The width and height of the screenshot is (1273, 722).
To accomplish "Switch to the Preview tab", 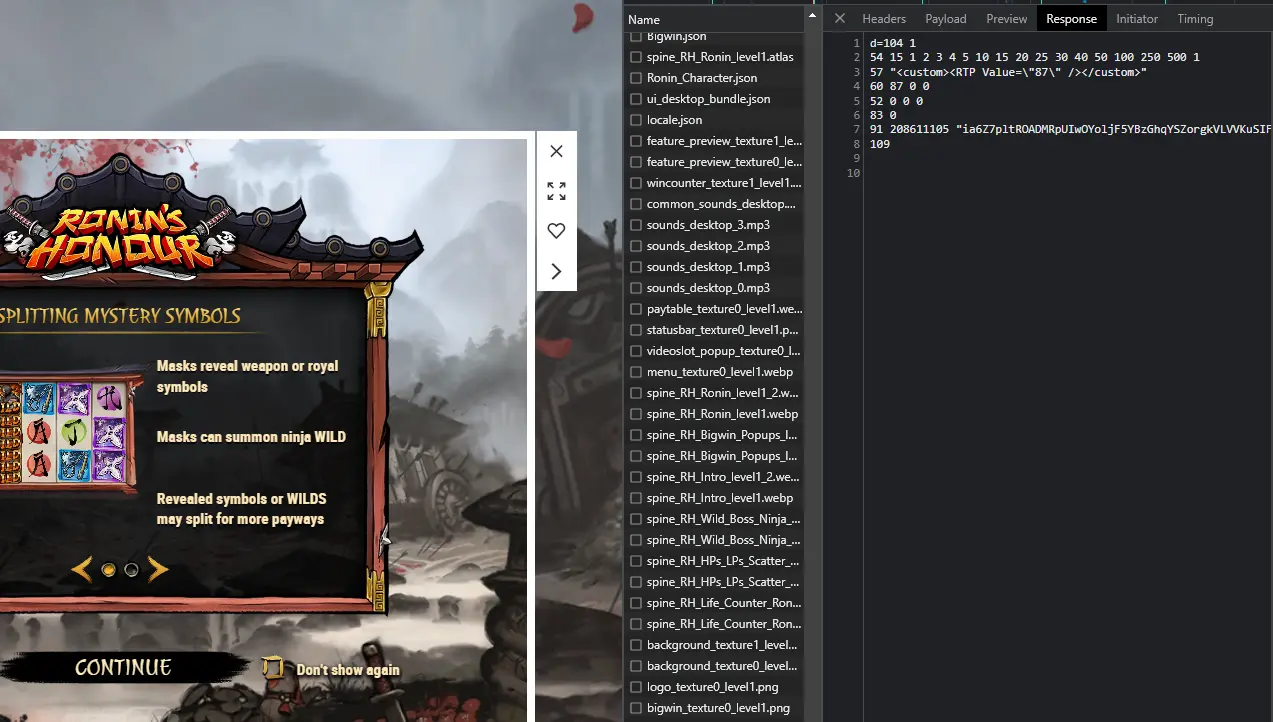I will coord(1006,19).
